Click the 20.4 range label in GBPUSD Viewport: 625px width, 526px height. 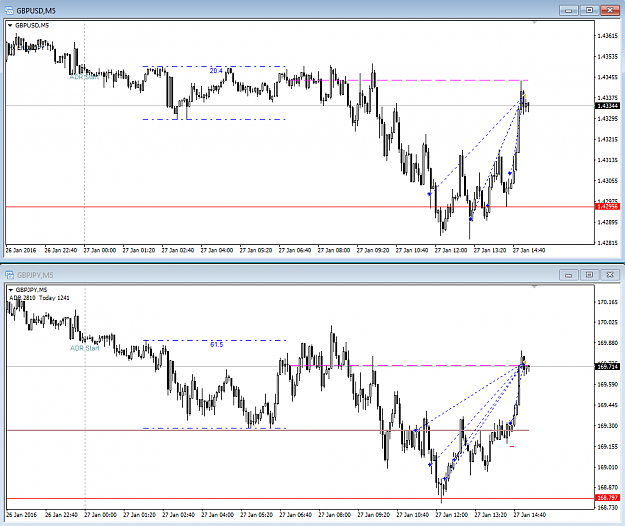pos(216,71)
